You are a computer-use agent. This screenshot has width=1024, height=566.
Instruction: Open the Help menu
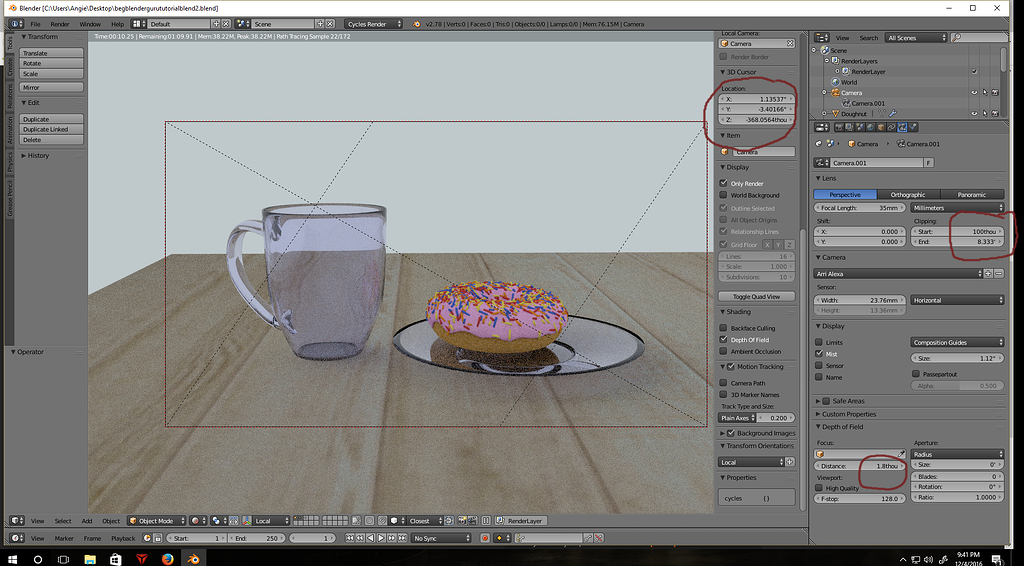(x=117, y=24)
